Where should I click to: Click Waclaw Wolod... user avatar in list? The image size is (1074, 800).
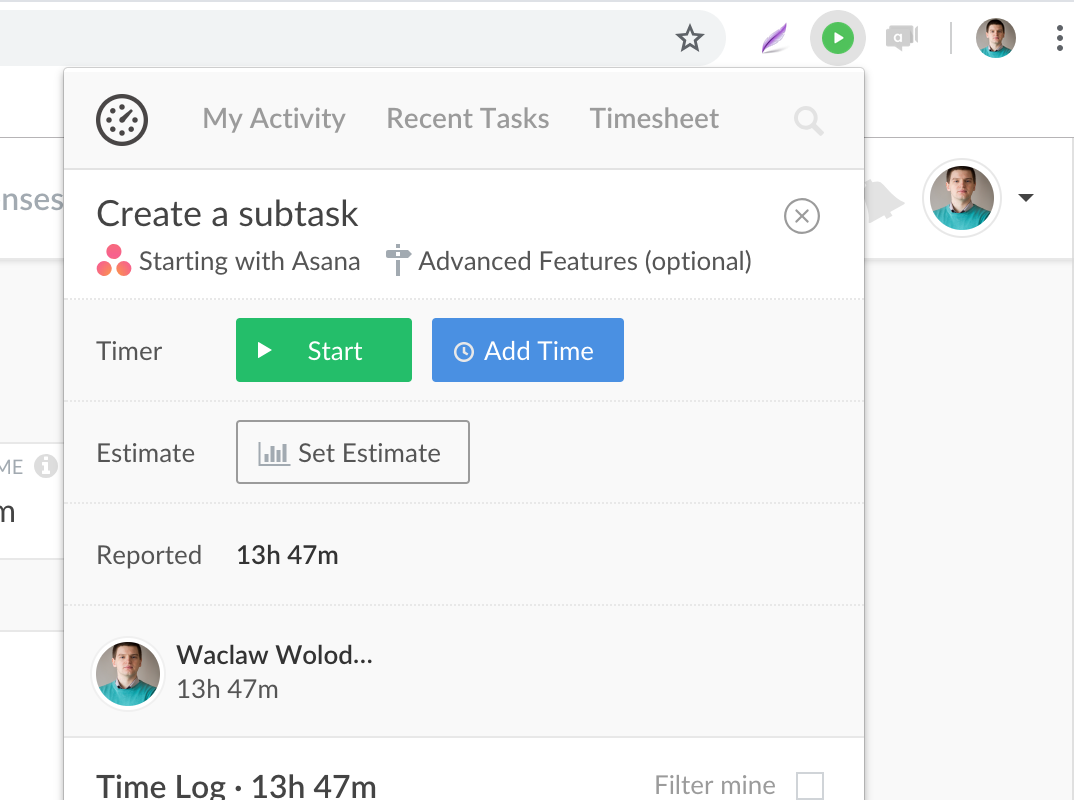pos(128,674)
